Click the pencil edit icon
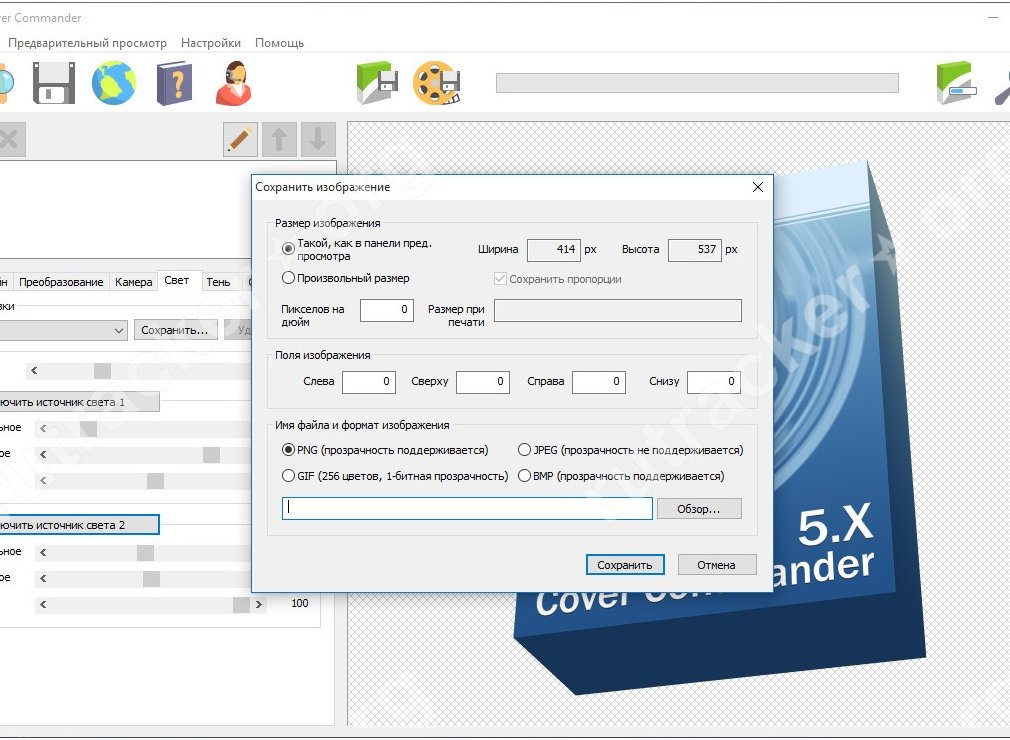This screenshot has height=740, width=1010. [240, 139]
